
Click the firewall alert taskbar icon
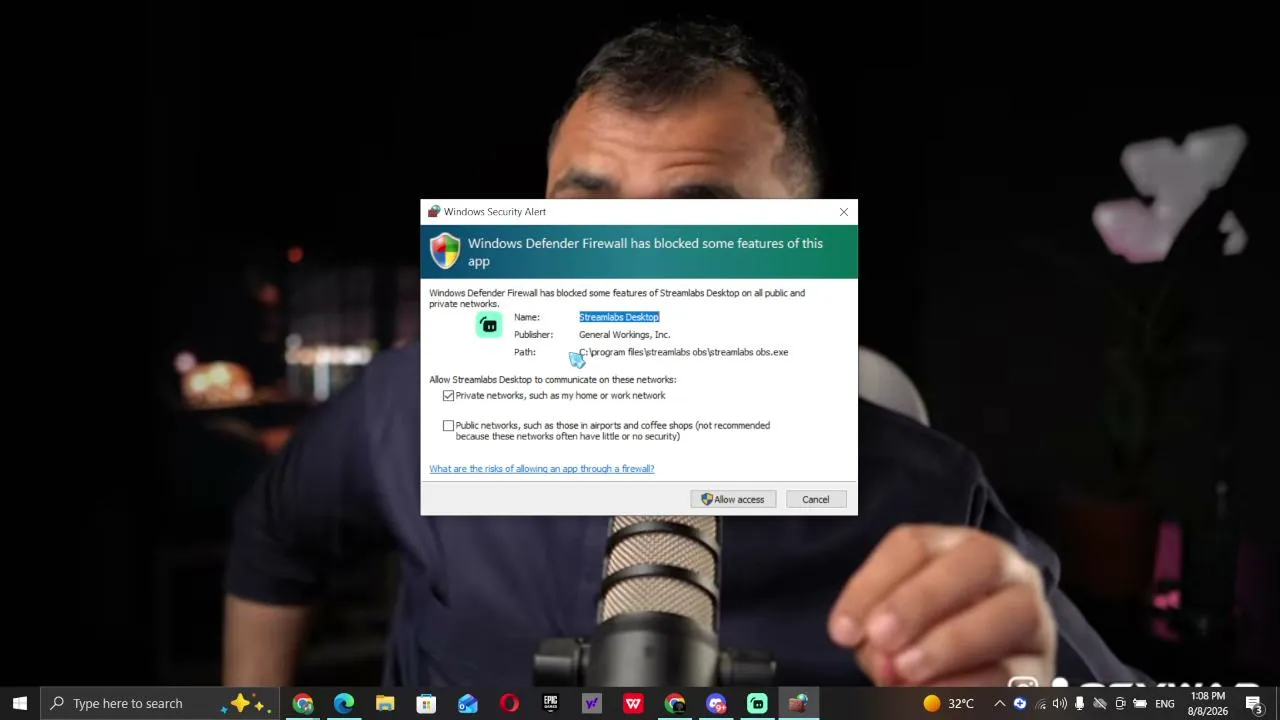[798, 703]
